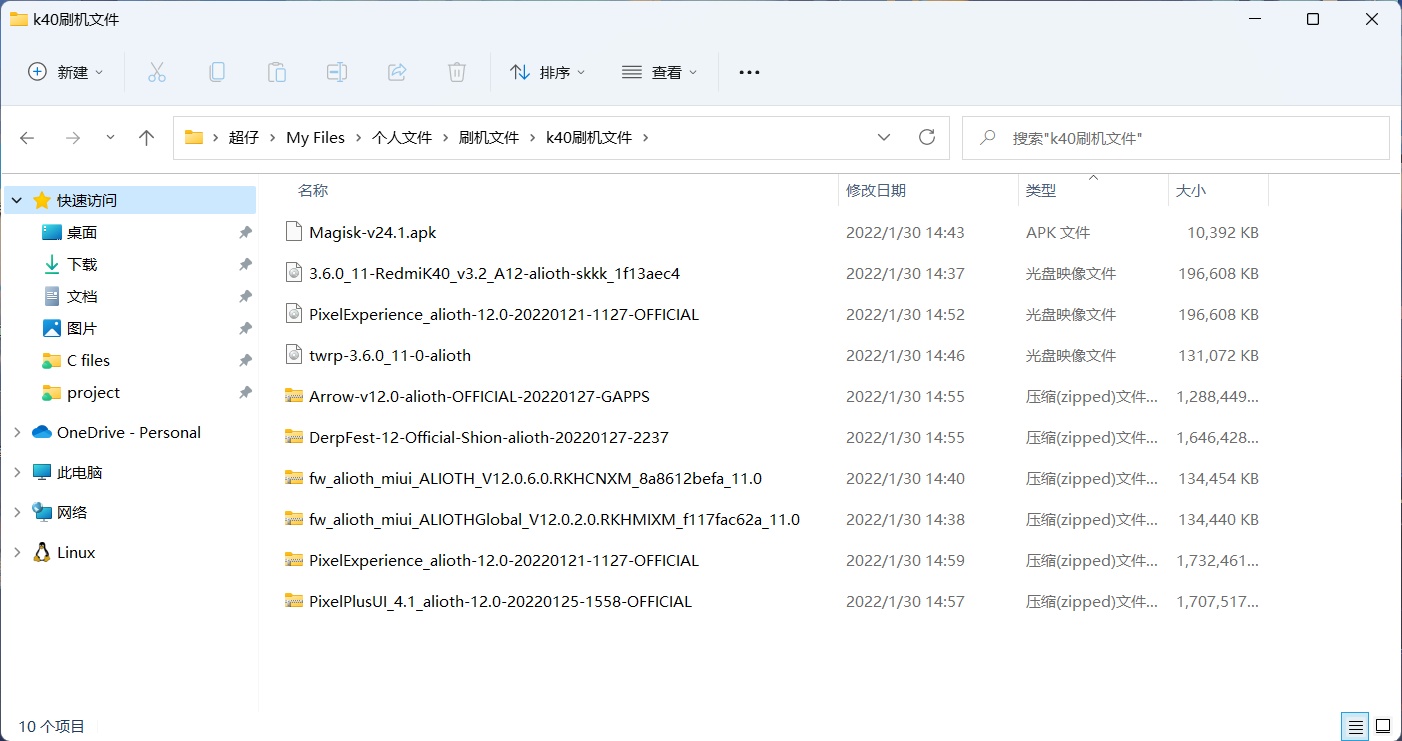This screenshot has height=741, width=1402.
Task: Expand the OneDrive - Personal tree node
Action: [x=17, y=433]
